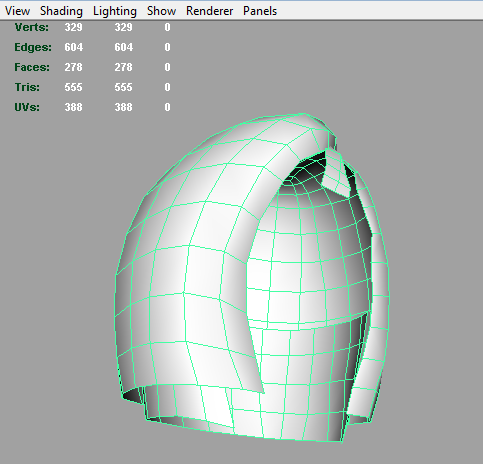This screenshot has height=464, width=483.
Task: Open the Show menu
Action: tap(161, 11)
